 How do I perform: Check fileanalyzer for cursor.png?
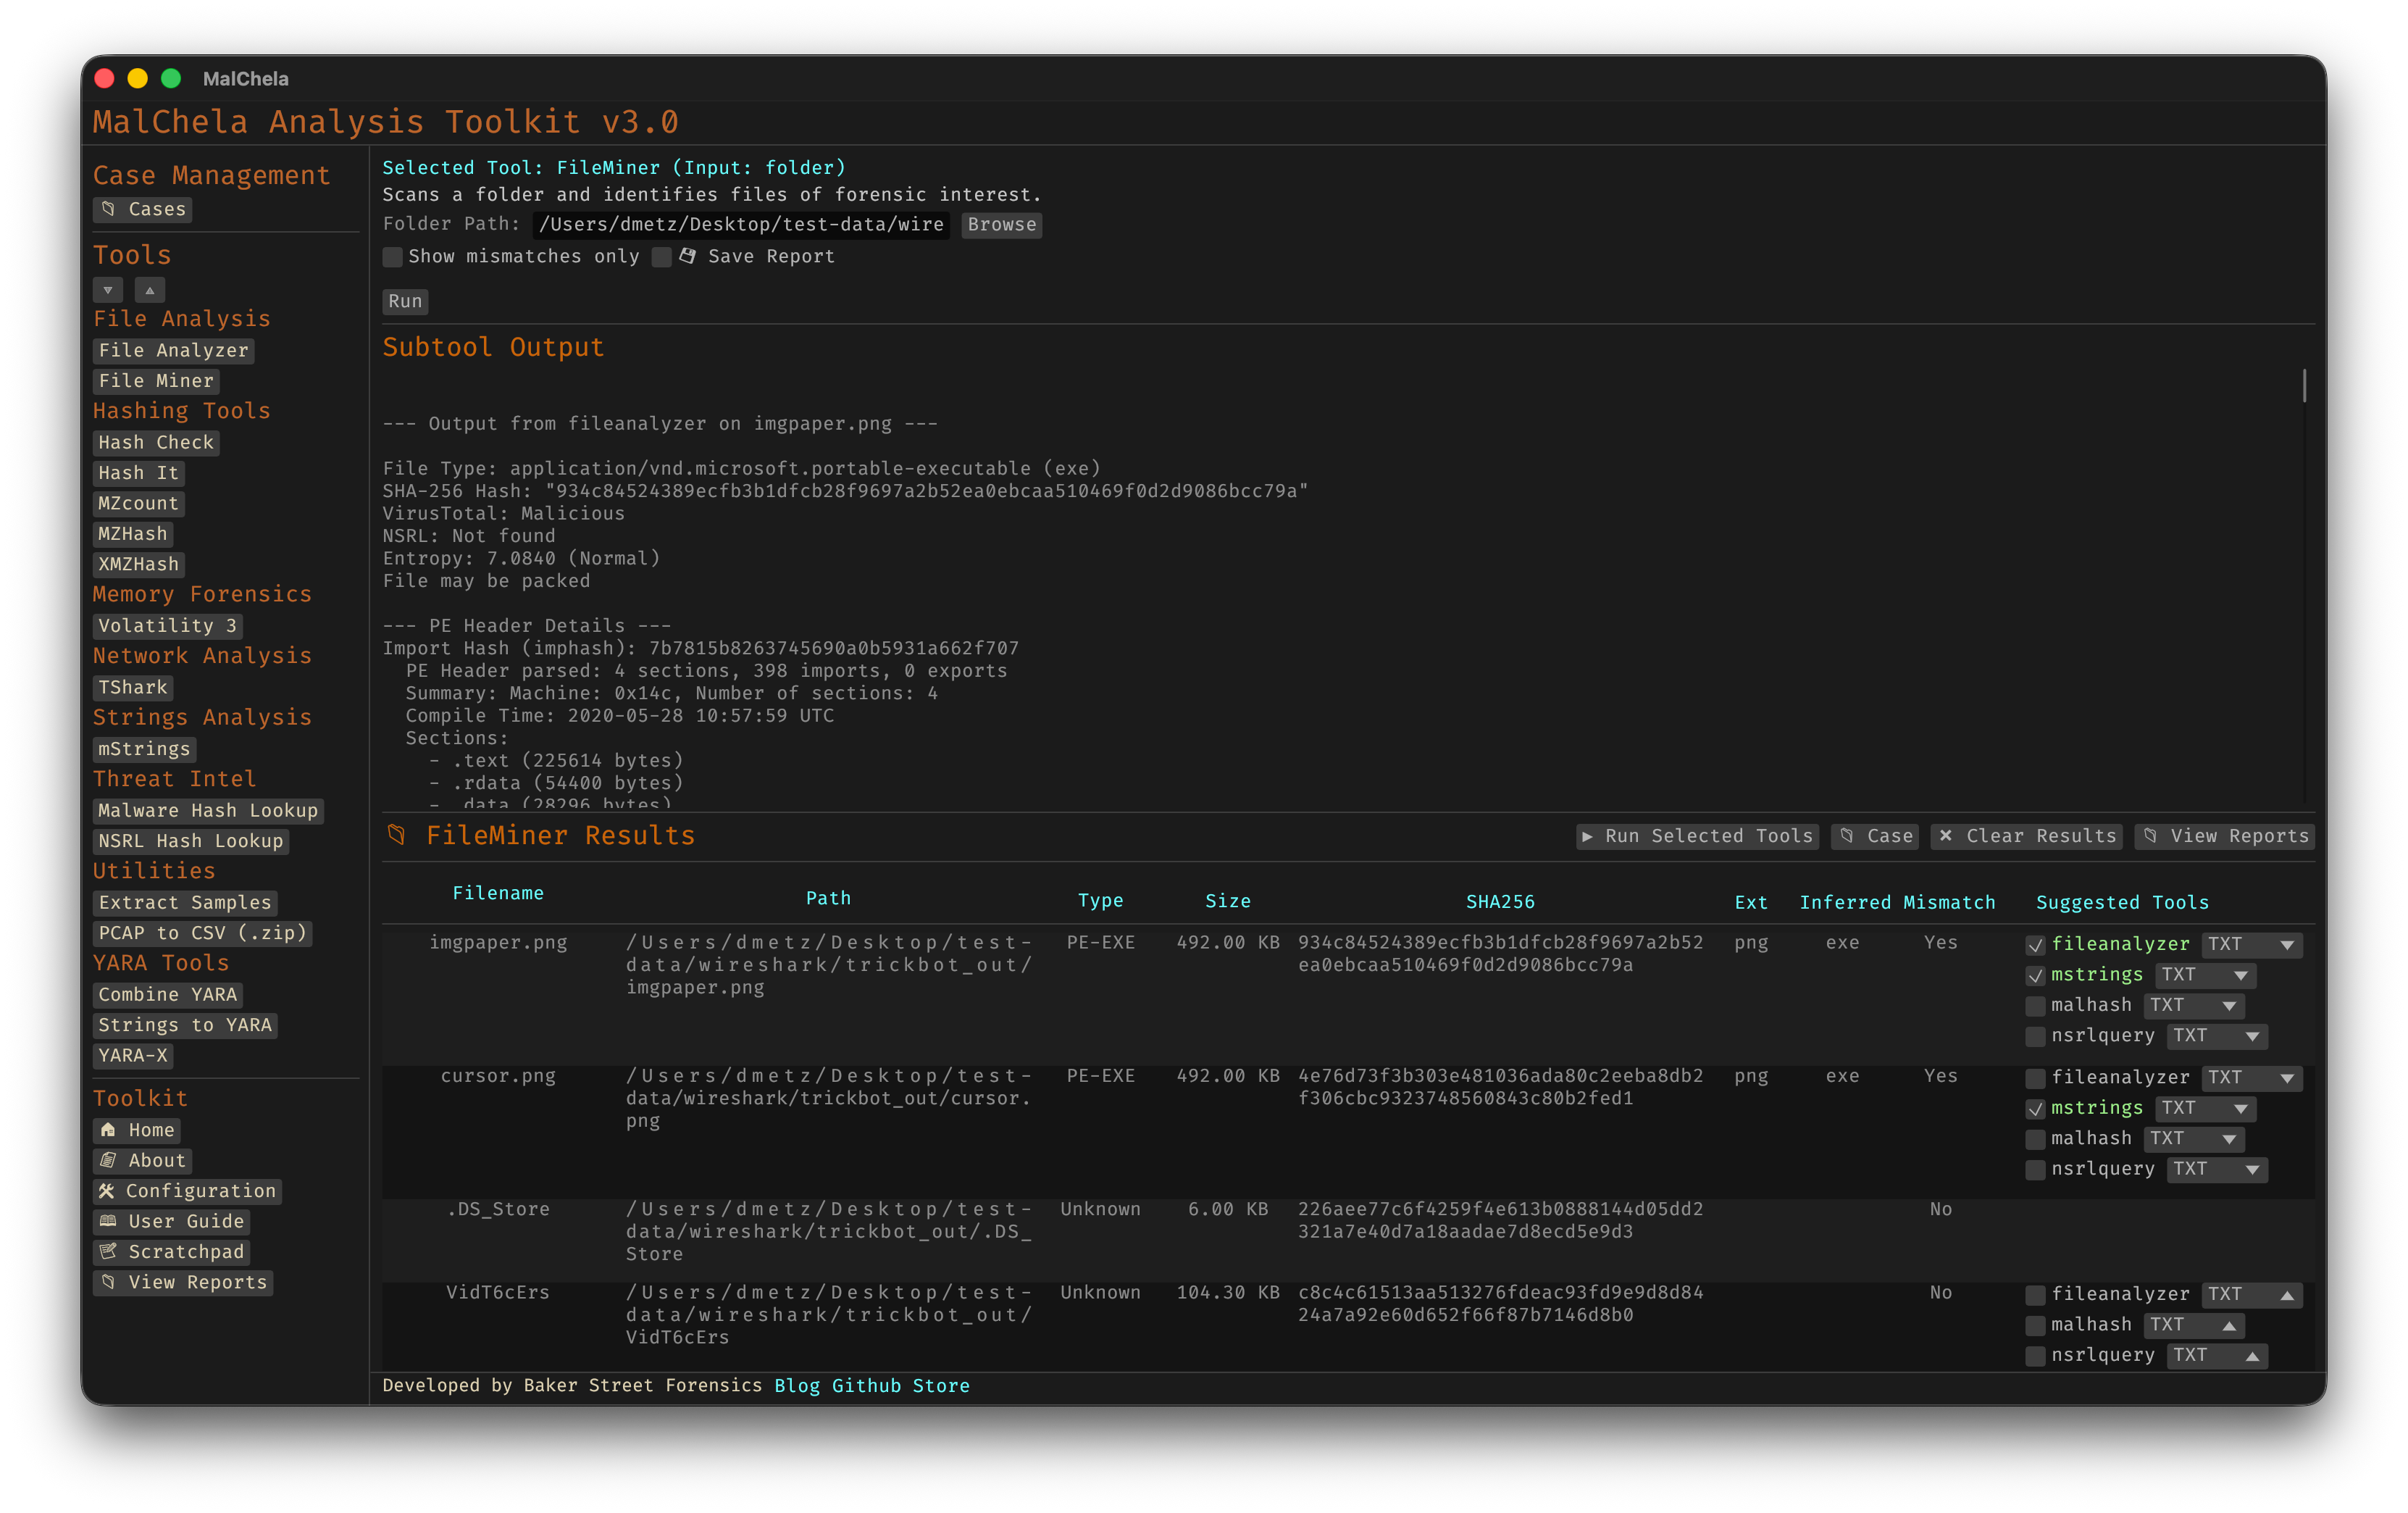coord(2035,1078)
